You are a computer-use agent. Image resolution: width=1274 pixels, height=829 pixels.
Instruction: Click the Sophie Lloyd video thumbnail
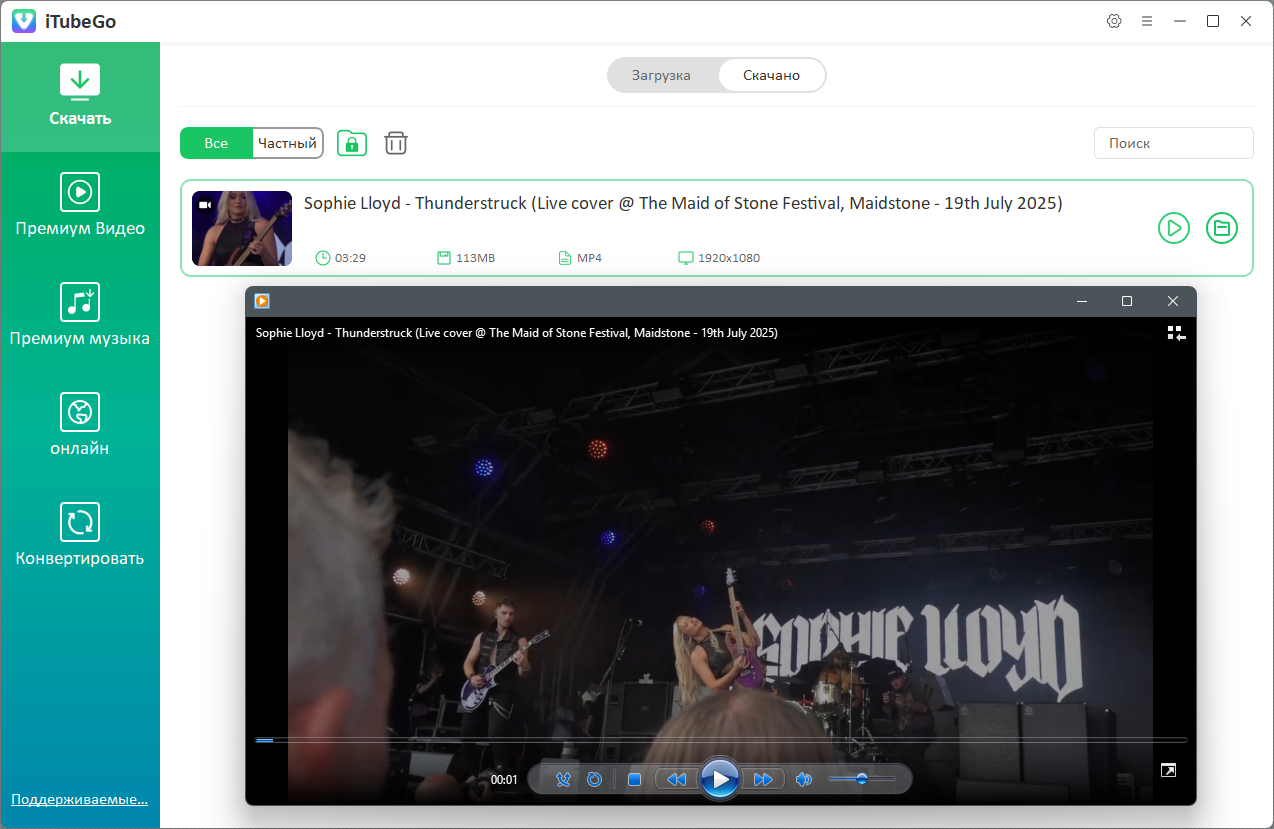pyautogui.click(x=242, y=228)
